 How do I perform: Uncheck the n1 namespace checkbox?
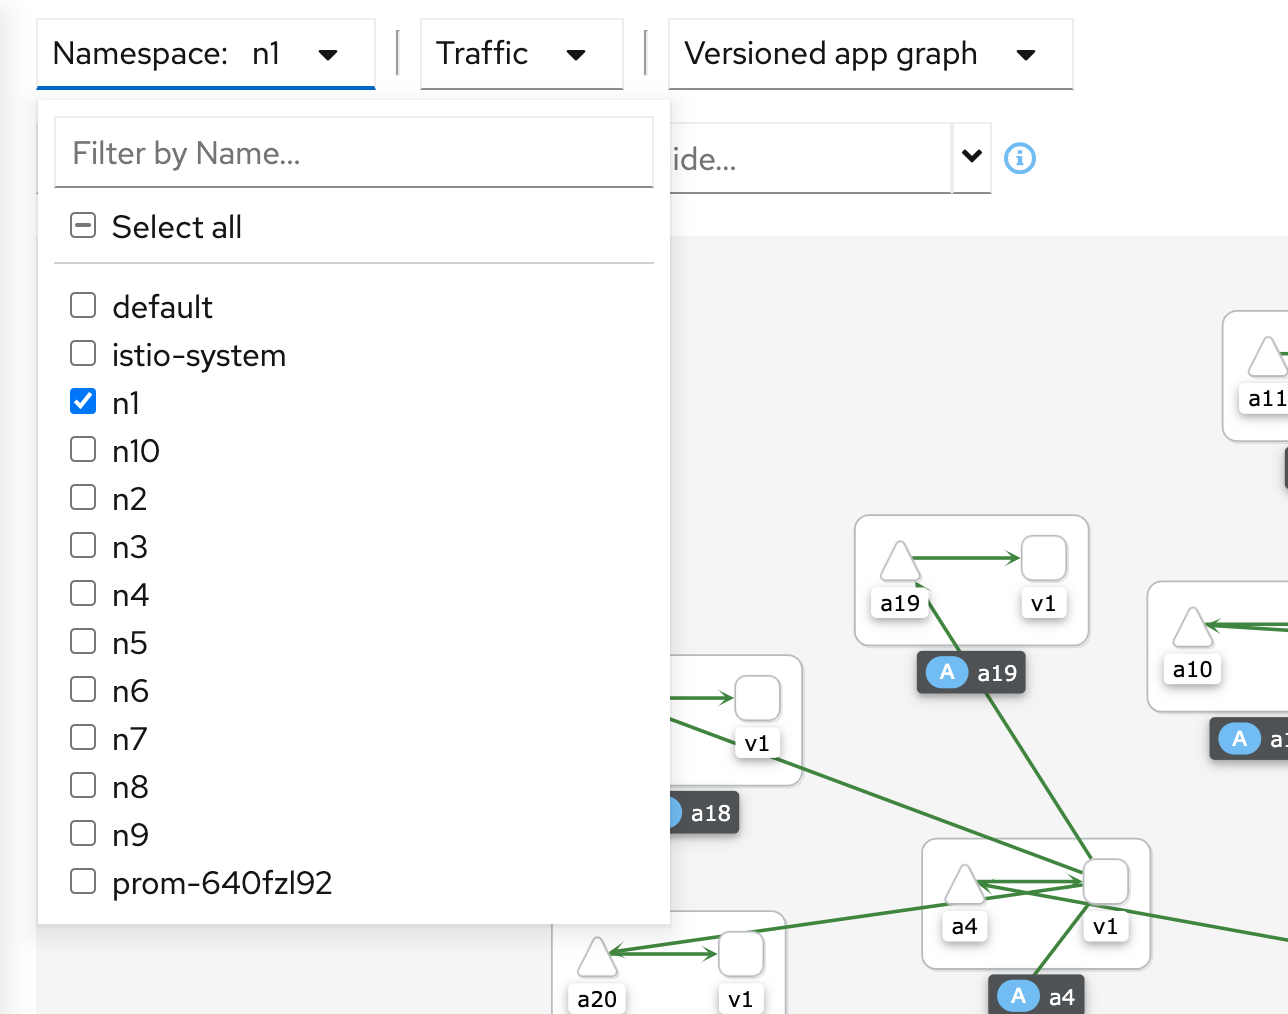pyautogui.click(x=83, y=401)
